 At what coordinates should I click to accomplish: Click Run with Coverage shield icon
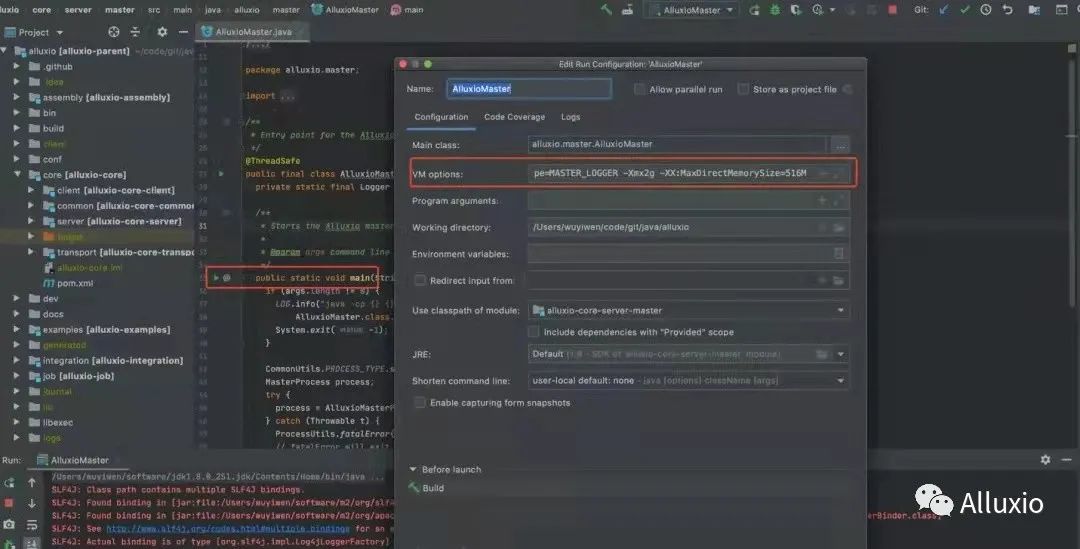coord(796,10)
